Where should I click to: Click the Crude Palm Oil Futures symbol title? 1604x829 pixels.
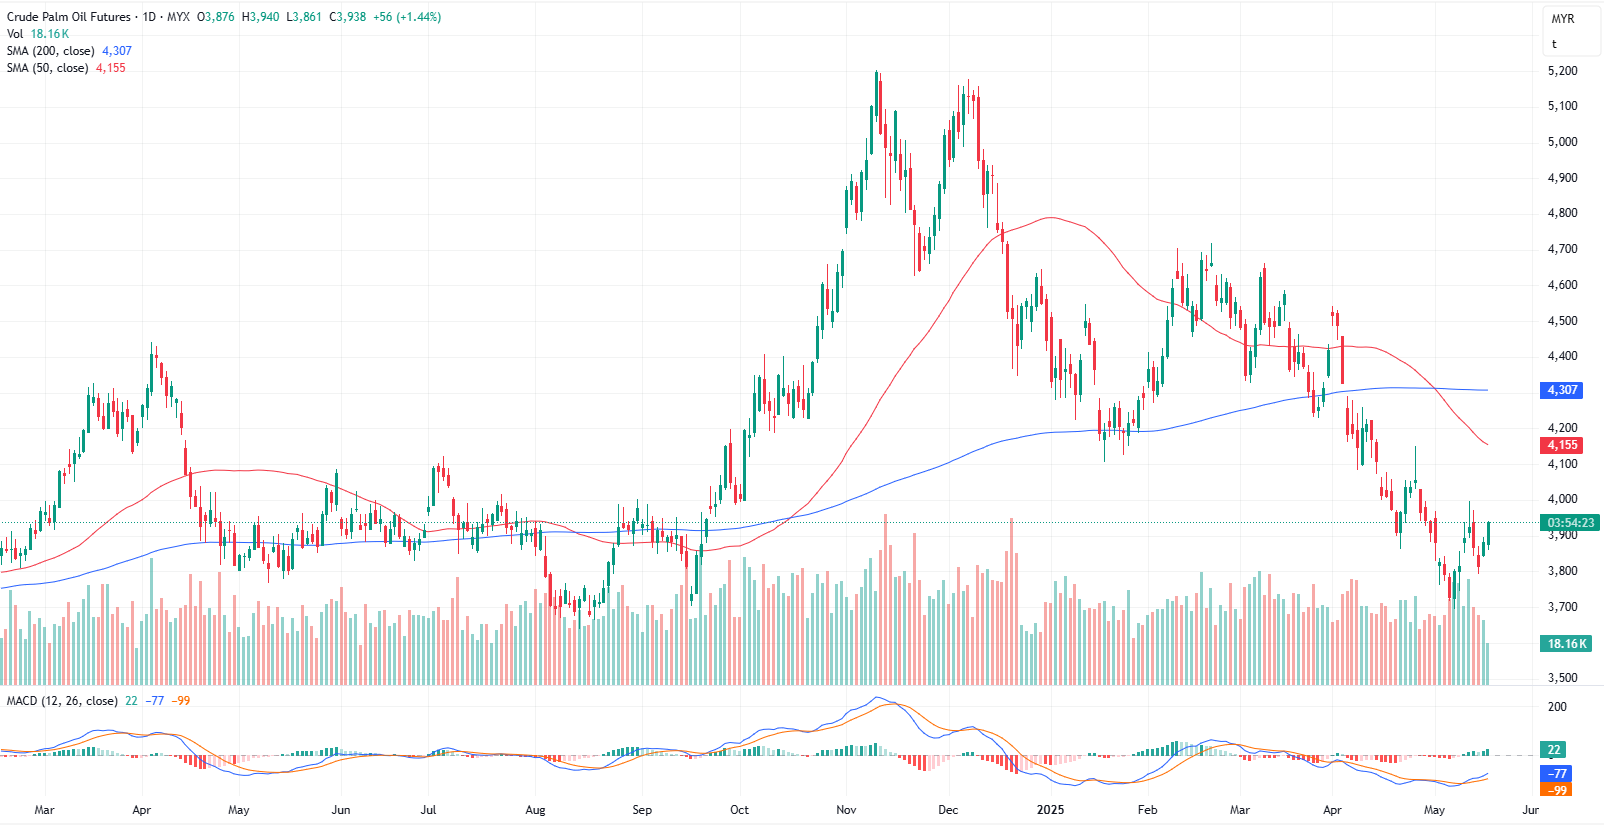pyautogui.click(x=69, y=17)
